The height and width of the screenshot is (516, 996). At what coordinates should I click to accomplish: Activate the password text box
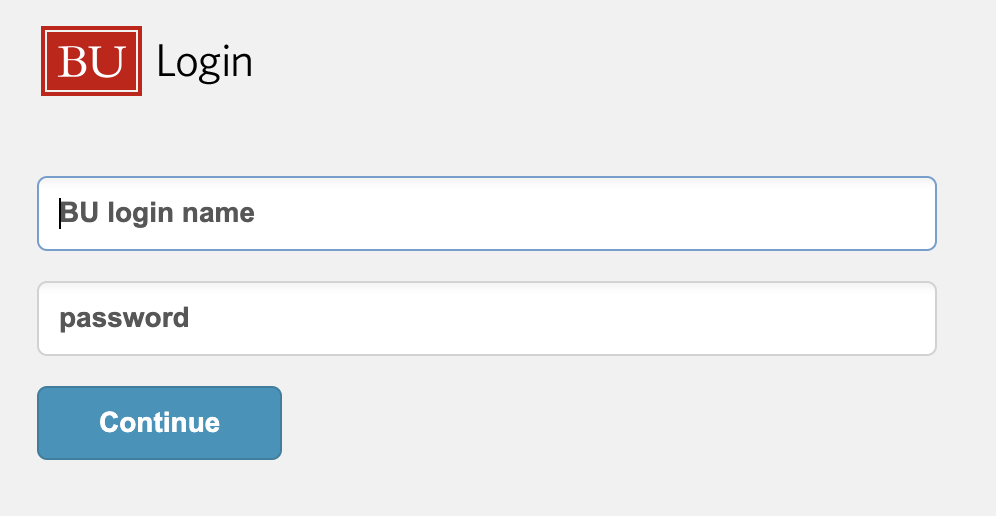487,318
